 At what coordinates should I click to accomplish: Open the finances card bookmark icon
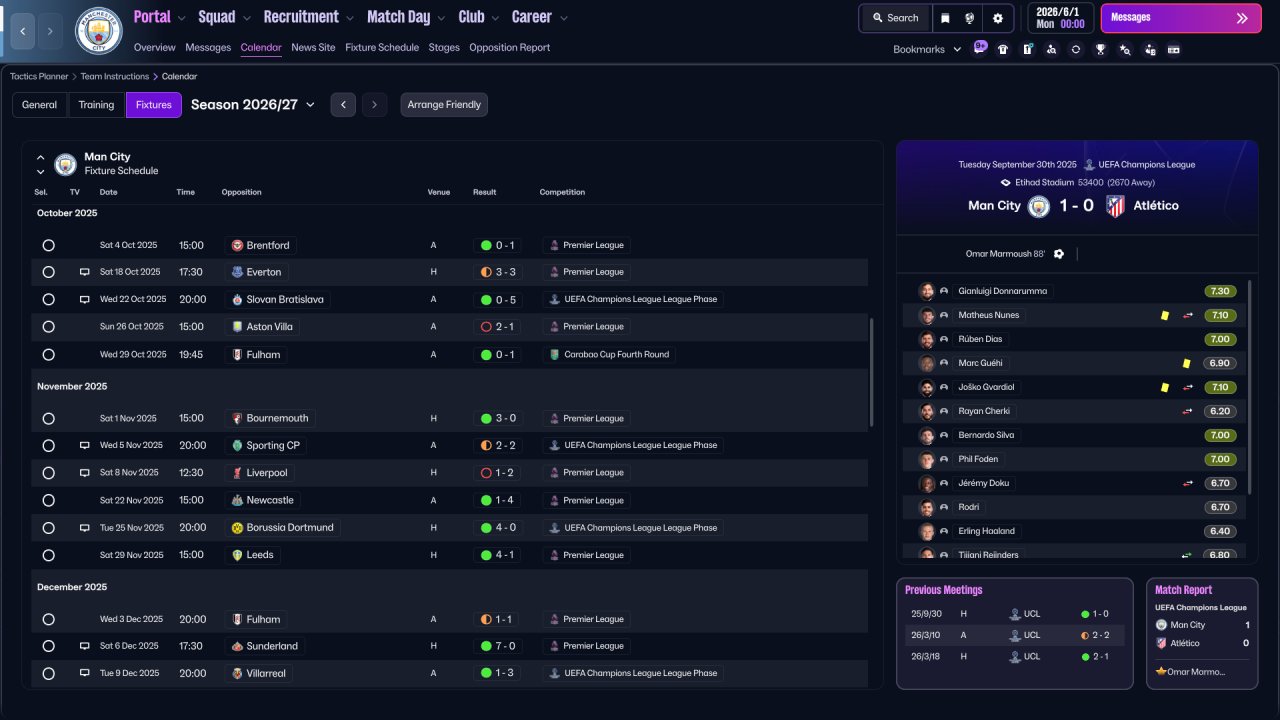click(x=1174, y=49)
